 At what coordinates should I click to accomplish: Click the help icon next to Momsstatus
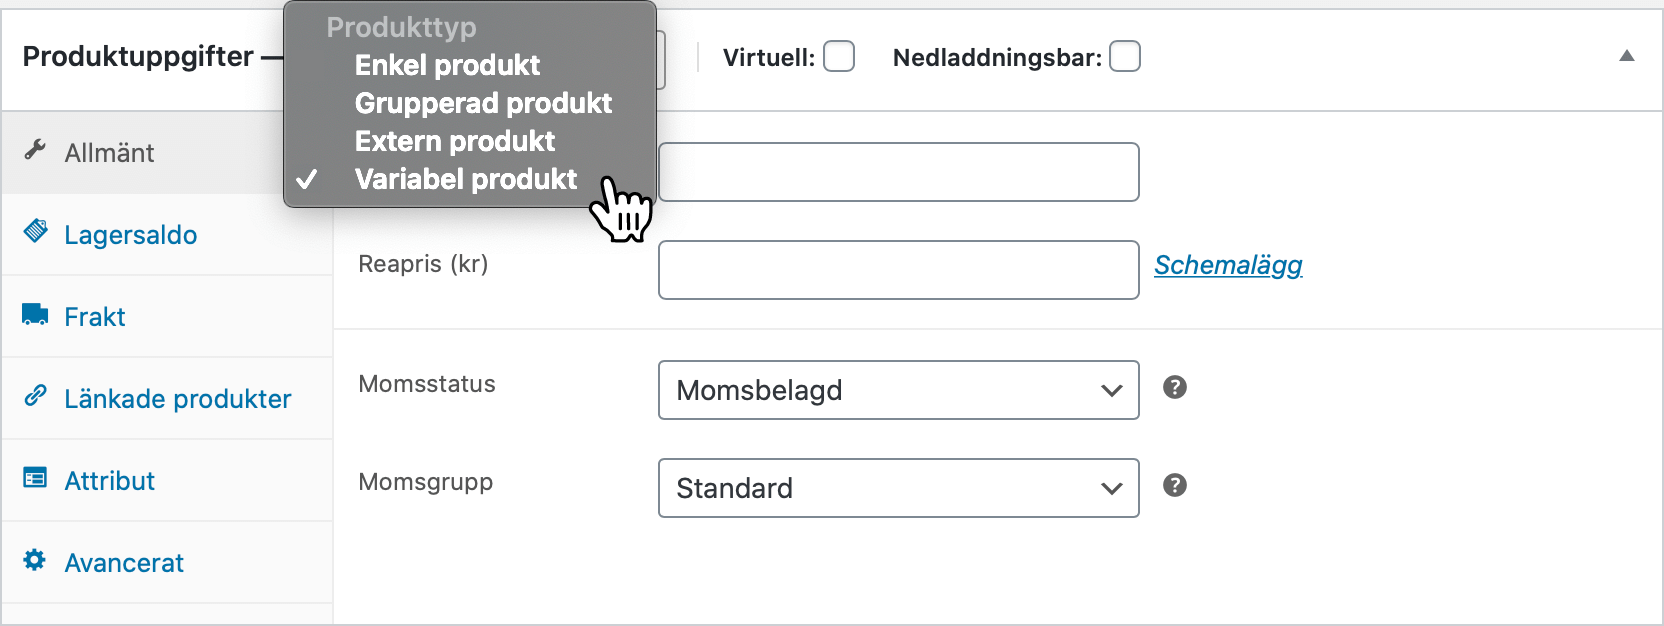click(x=1175, y=387)
